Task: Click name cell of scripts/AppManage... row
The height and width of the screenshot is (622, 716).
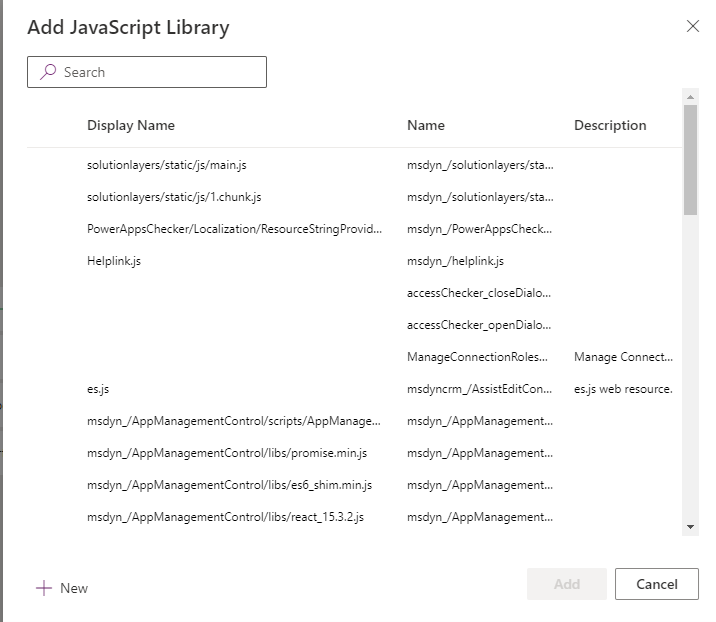Action: point(480,421)
